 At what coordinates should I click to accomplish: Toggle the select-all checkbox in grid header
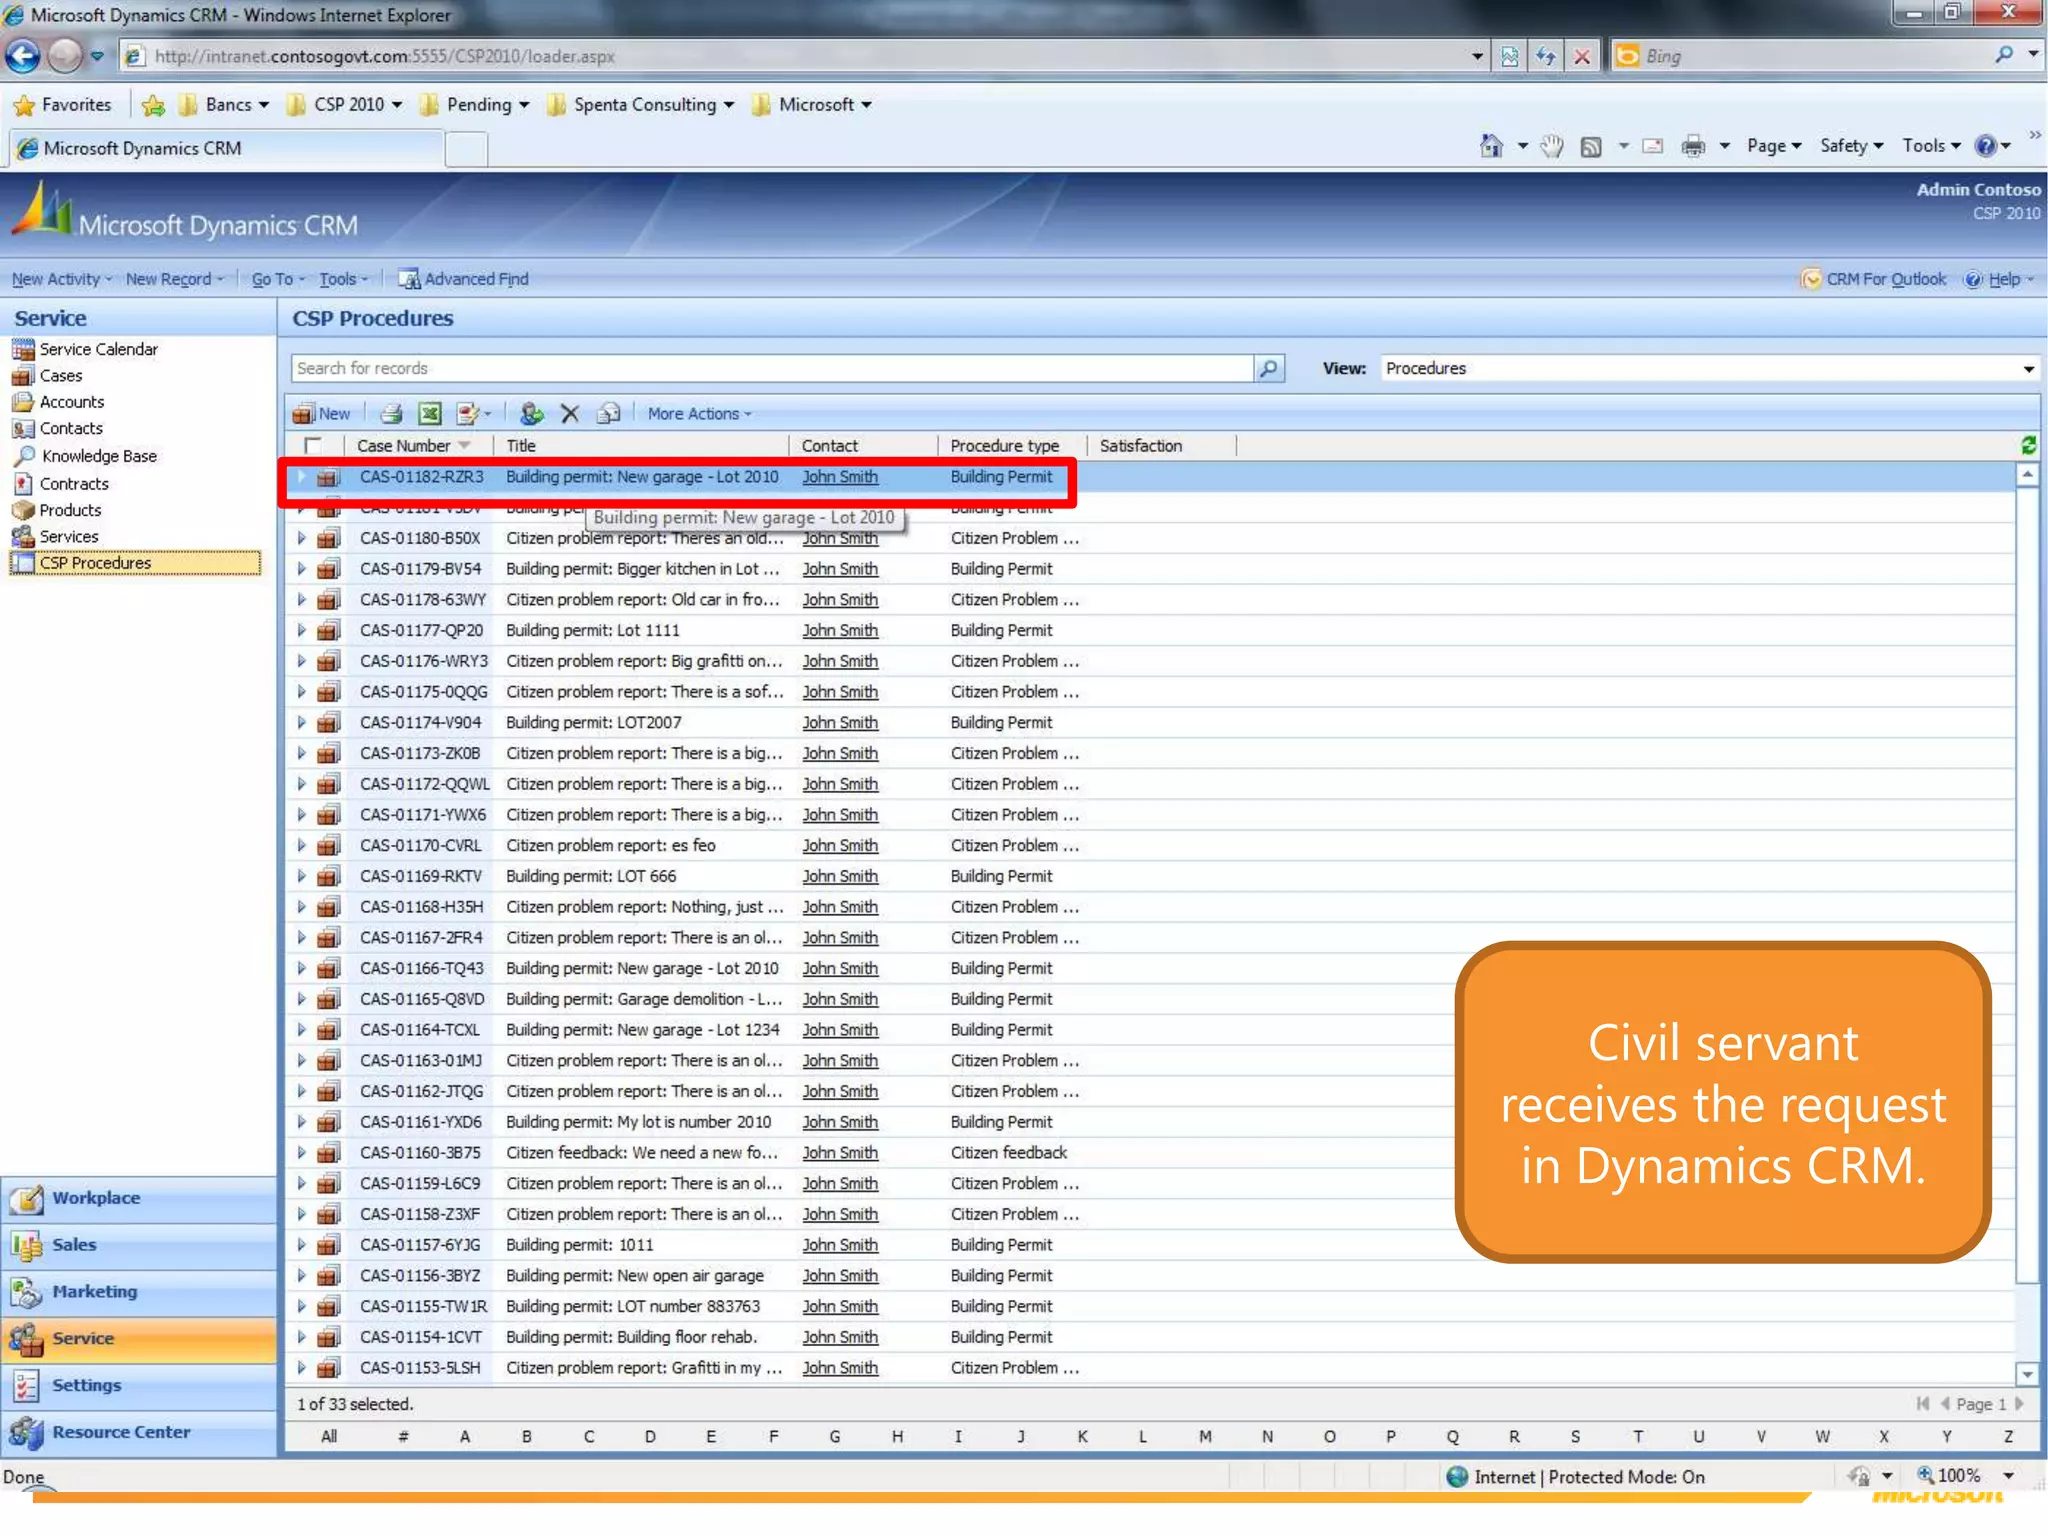pyautogui.click(x=313, y=446)
